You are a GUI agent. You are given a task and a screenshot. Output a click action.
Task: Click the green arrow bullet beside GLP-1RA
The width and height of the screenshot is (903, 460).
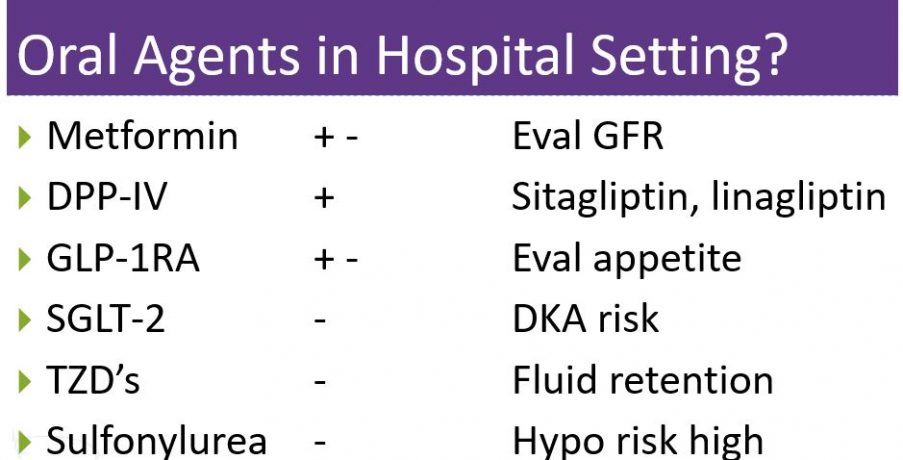click(25, 259)
